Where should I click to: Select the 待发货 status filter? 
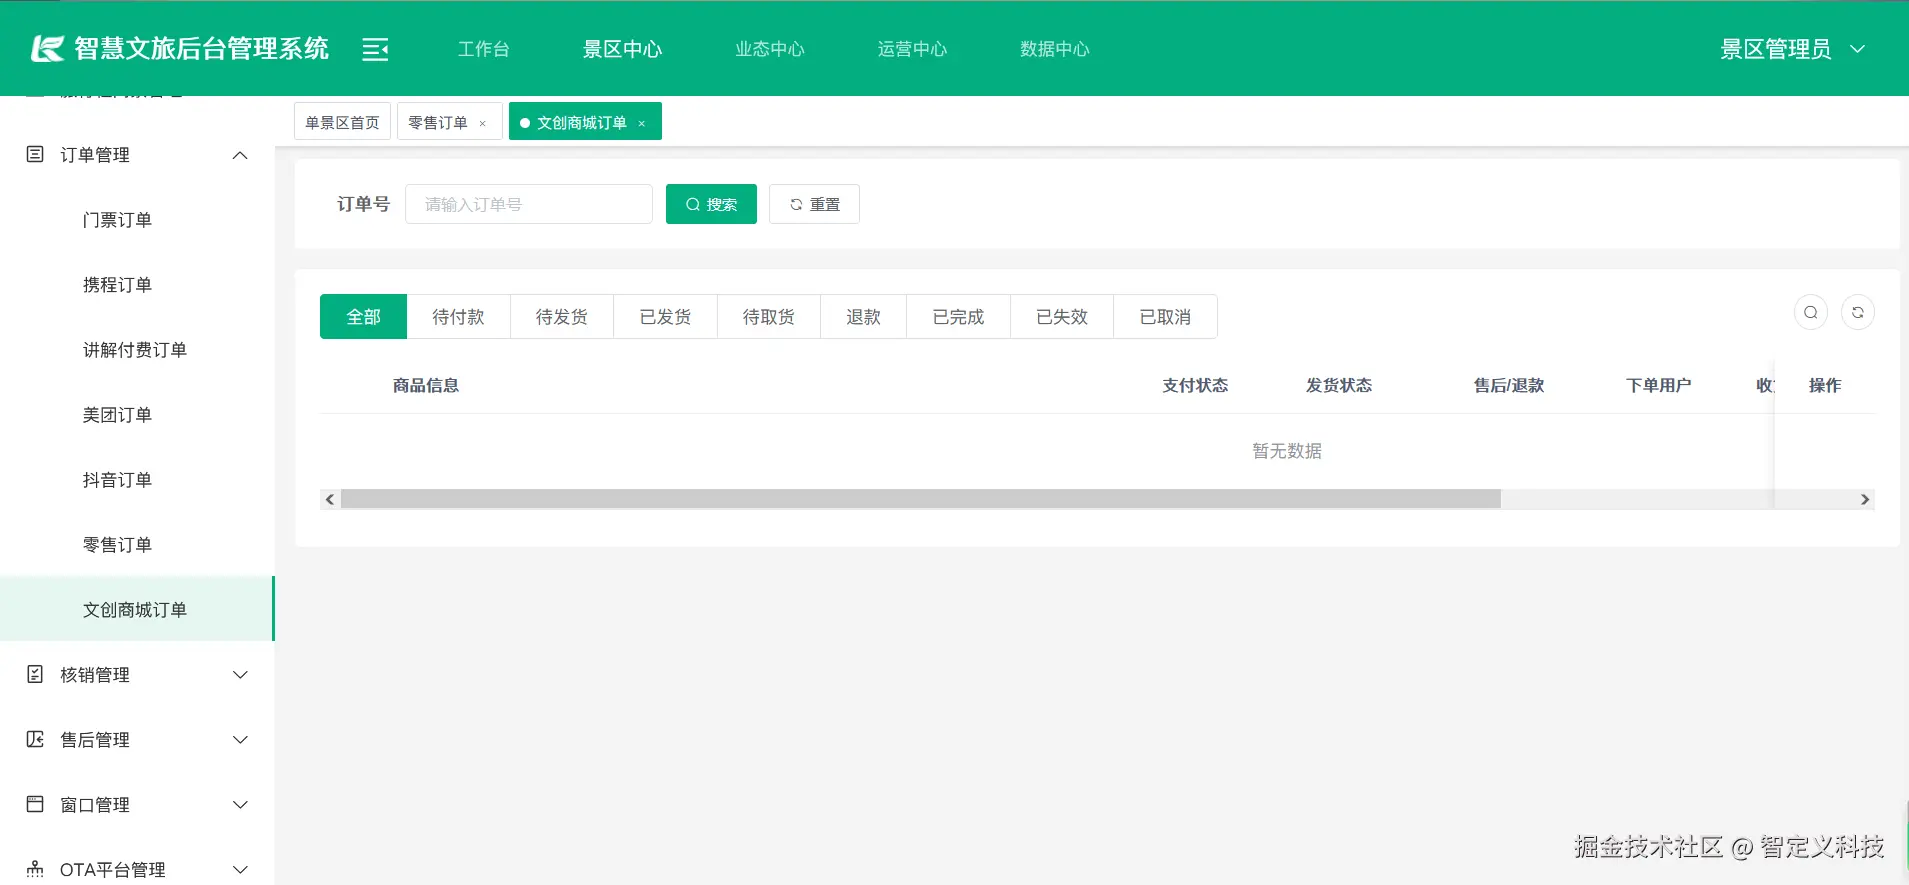click(562, 317)
